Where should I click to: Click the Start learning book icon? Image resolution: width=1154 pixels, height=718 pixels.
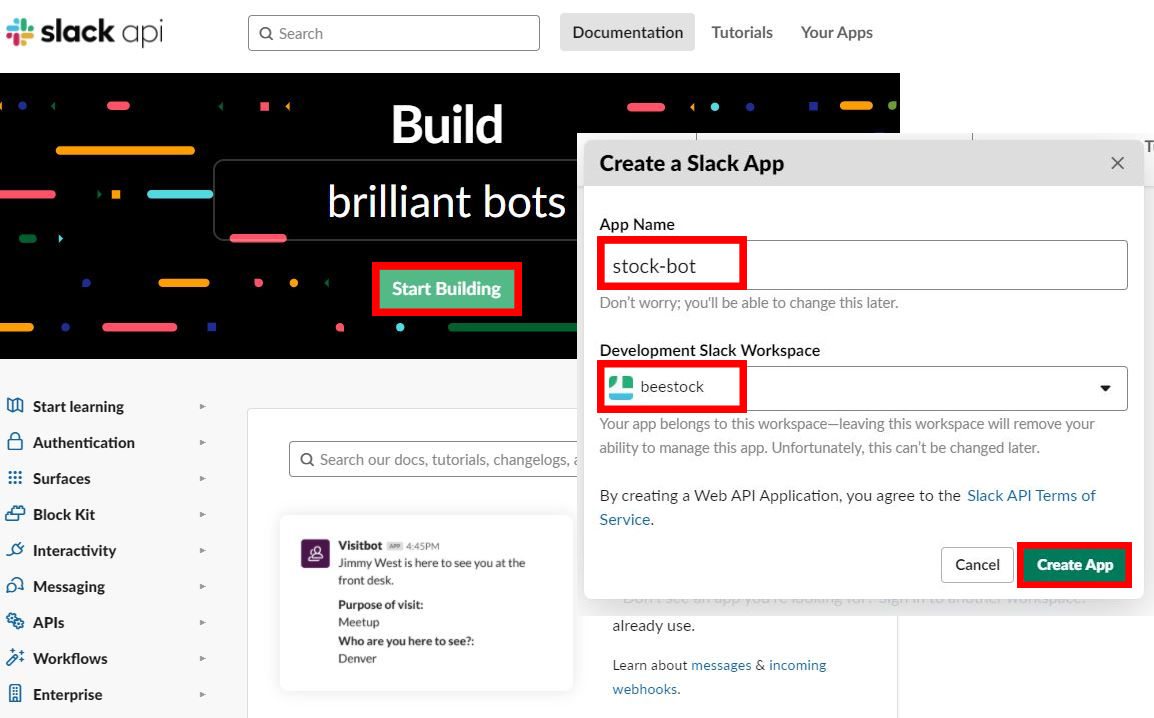(x=15, y=405)
